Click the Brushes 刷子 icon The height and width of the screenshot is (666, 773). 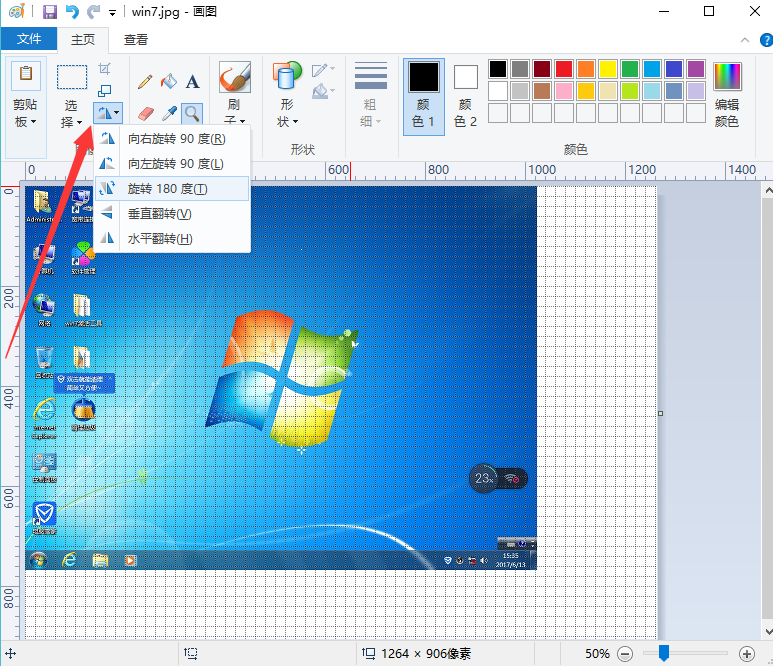(235, 77)
